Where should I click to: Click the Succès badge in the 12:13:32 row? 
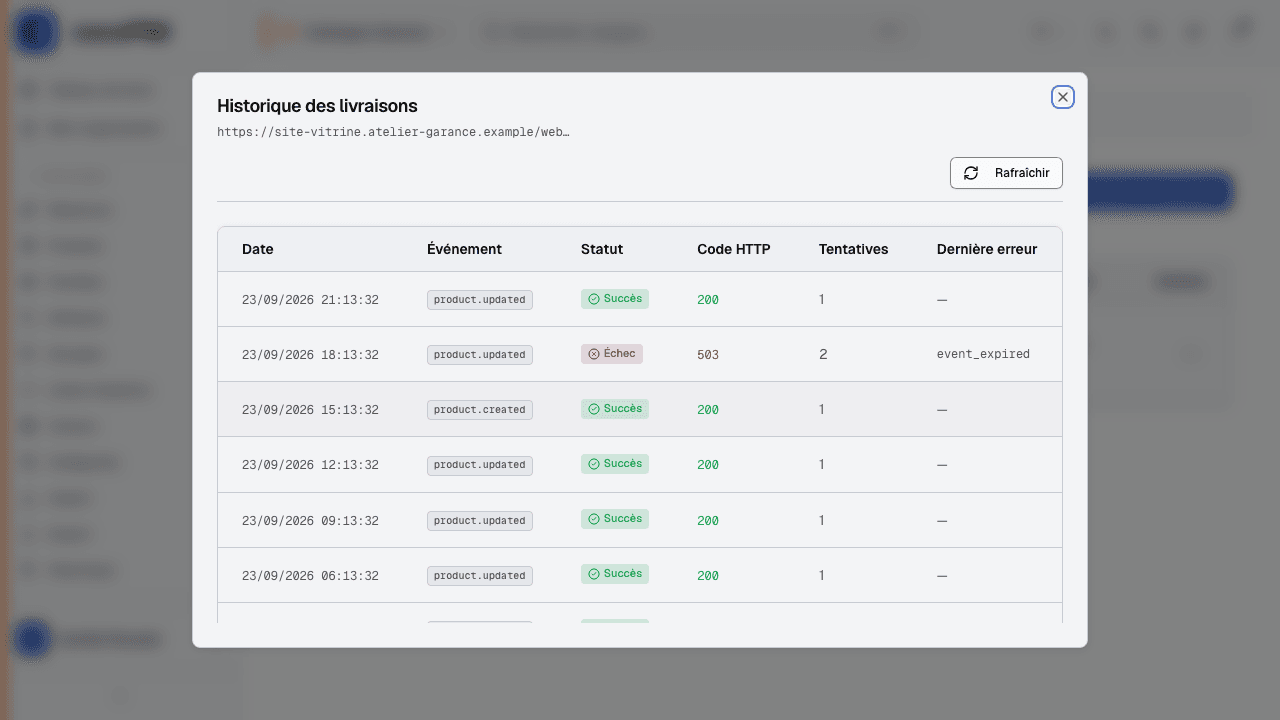point(615,464)
